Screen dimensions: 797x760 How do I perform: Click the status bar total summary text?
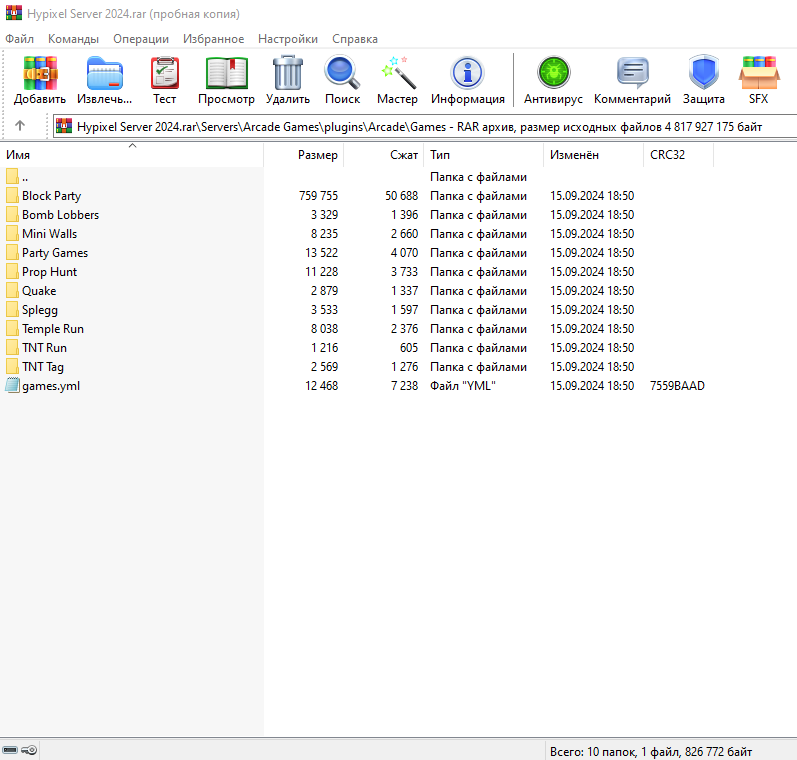coord(651,751)
